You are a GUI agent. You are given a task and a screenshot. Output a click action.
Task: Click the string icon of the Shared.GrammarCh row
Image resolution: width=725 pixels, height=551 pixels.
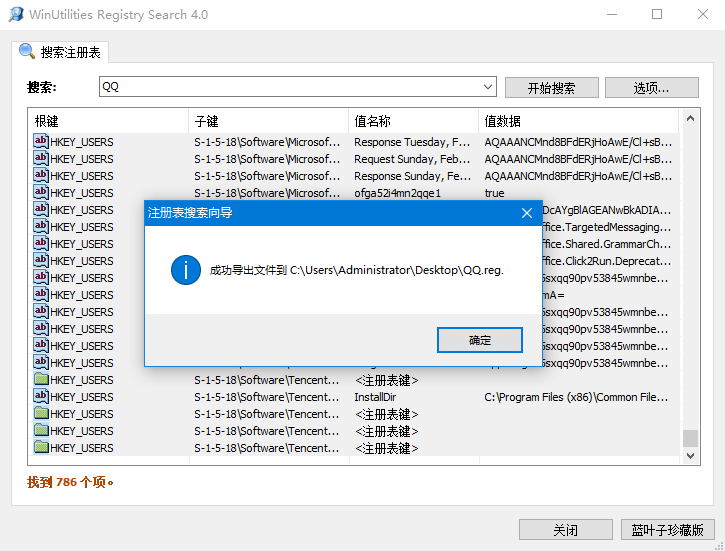click(x=41, y=243)
